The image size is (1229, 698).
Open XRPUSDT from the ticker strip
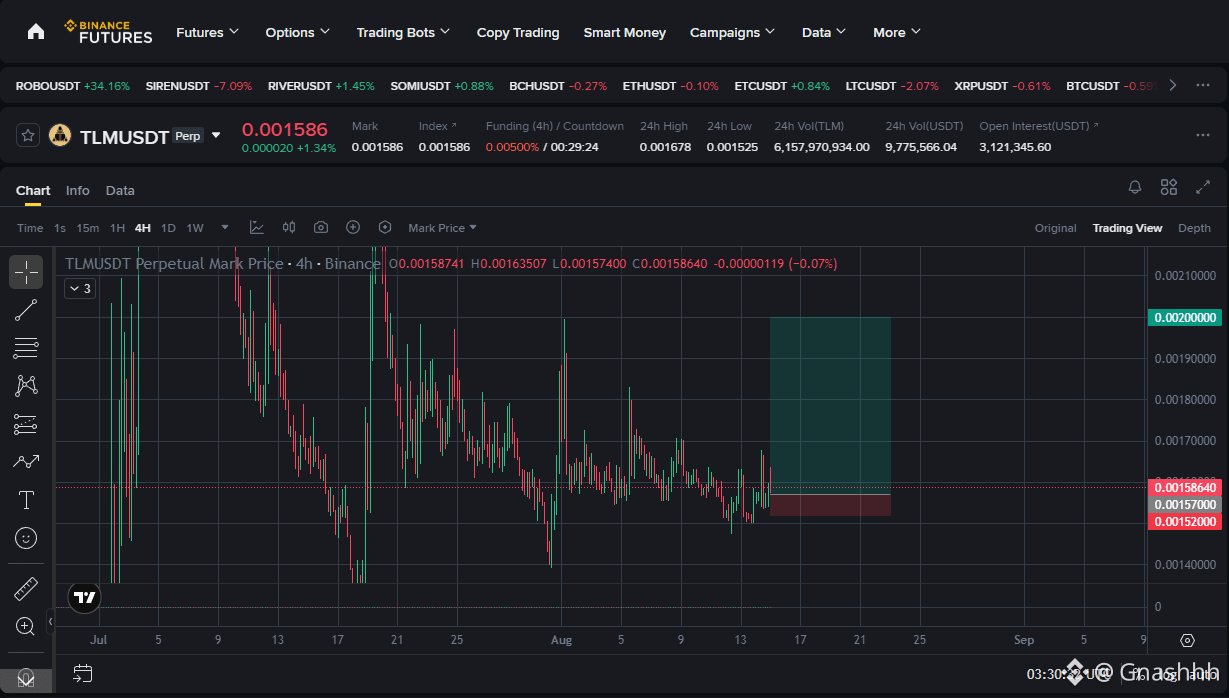point(1001,86)
